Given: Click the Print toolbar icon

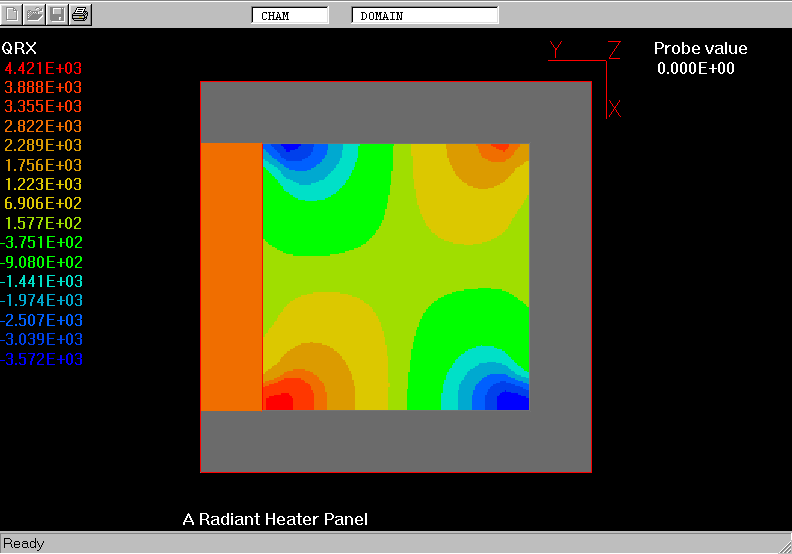Looking at the screenshot, I should [x=81, y=14].
